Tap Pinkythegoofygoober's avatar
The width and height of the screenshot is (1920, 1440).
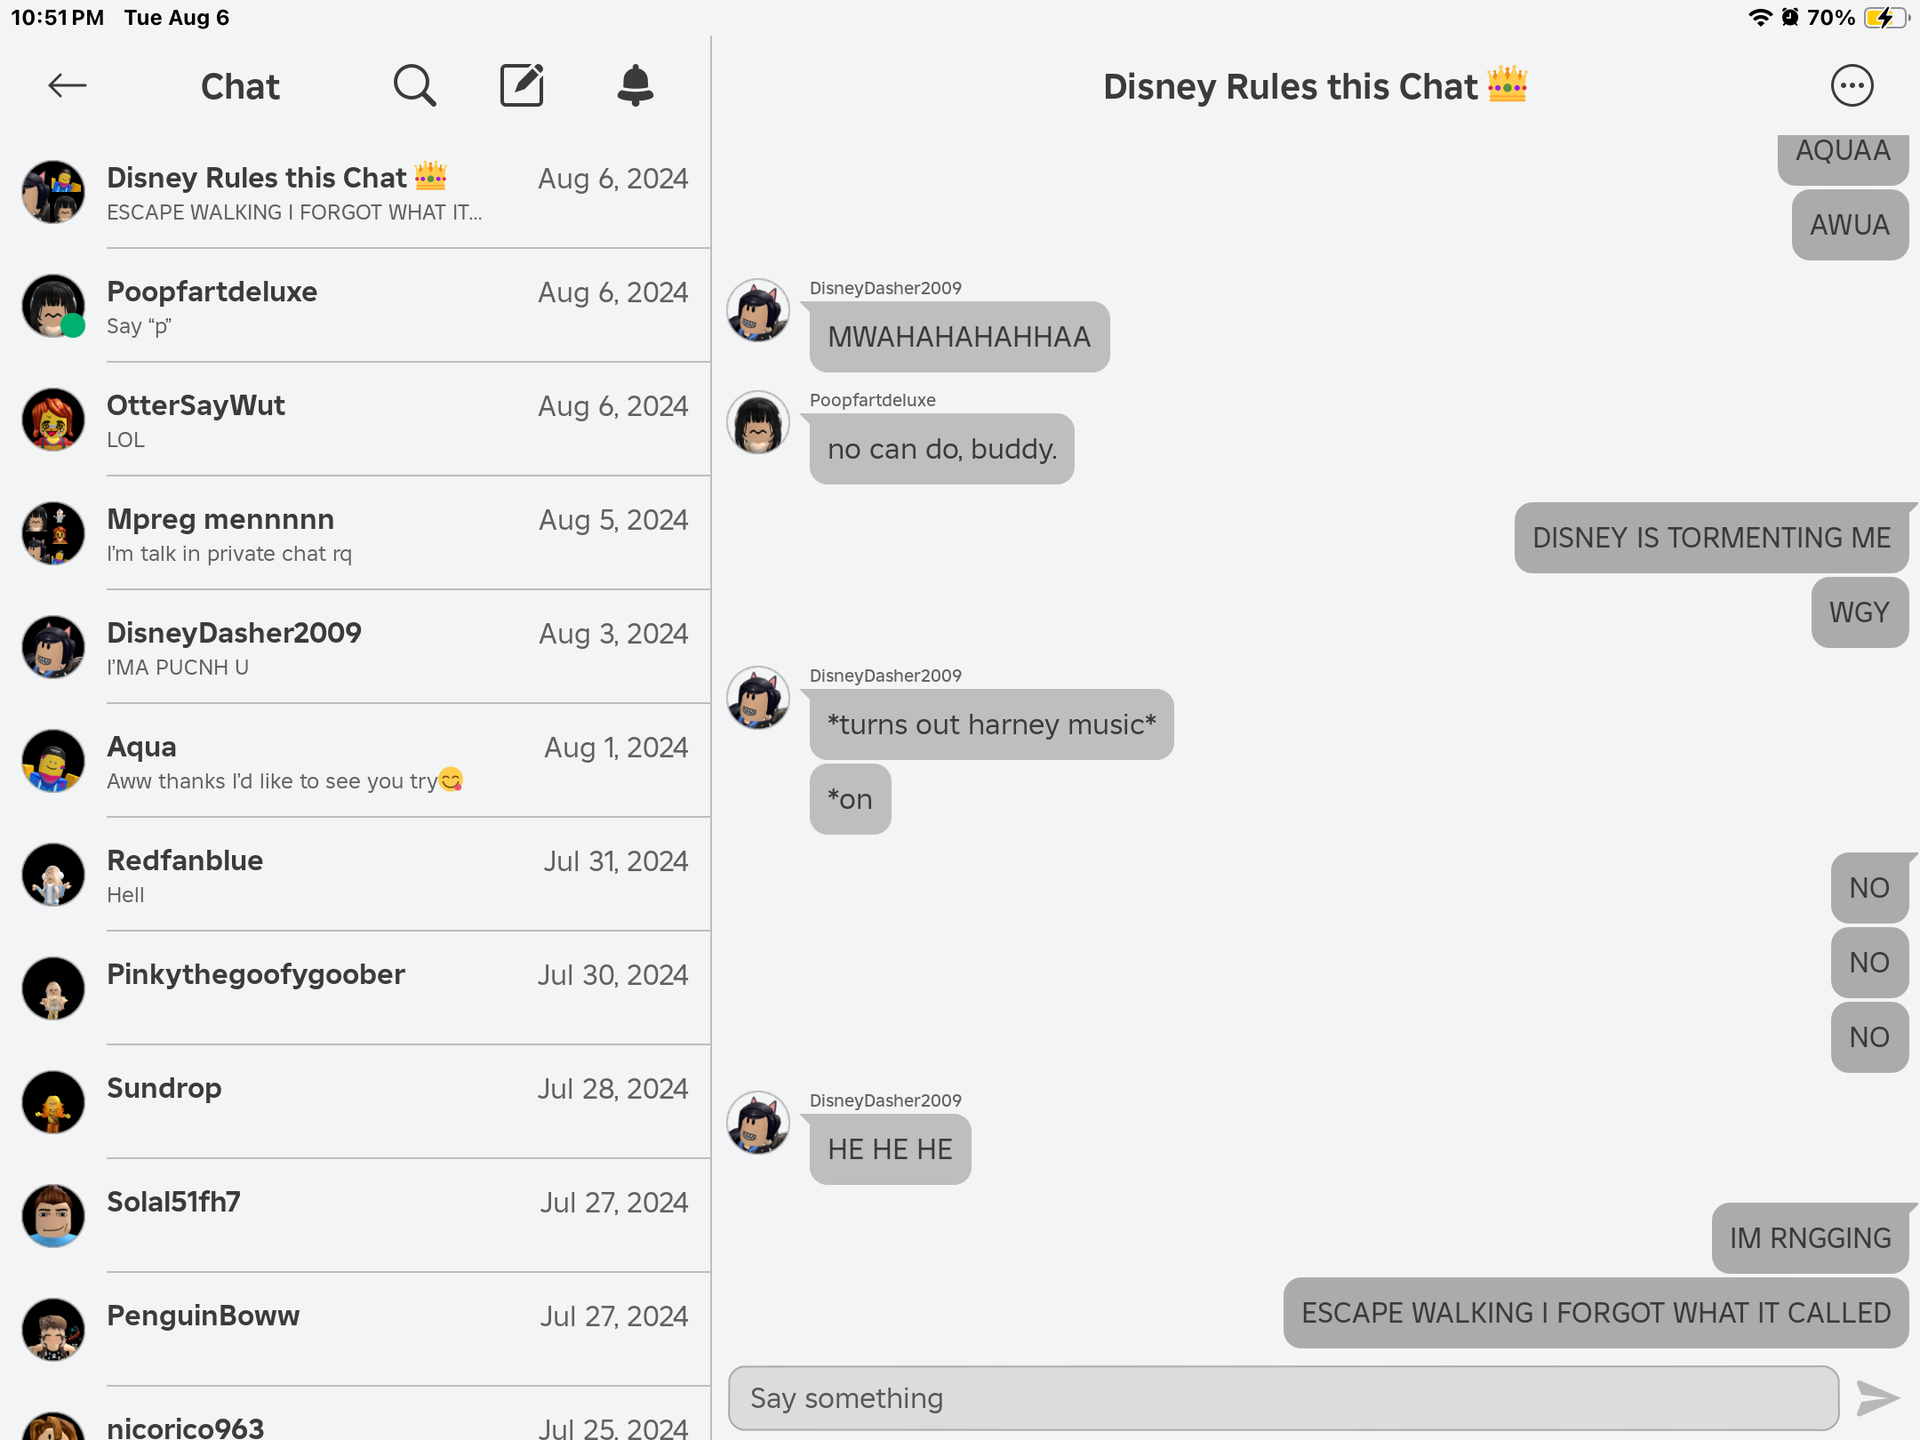click(x=53, y=989)
